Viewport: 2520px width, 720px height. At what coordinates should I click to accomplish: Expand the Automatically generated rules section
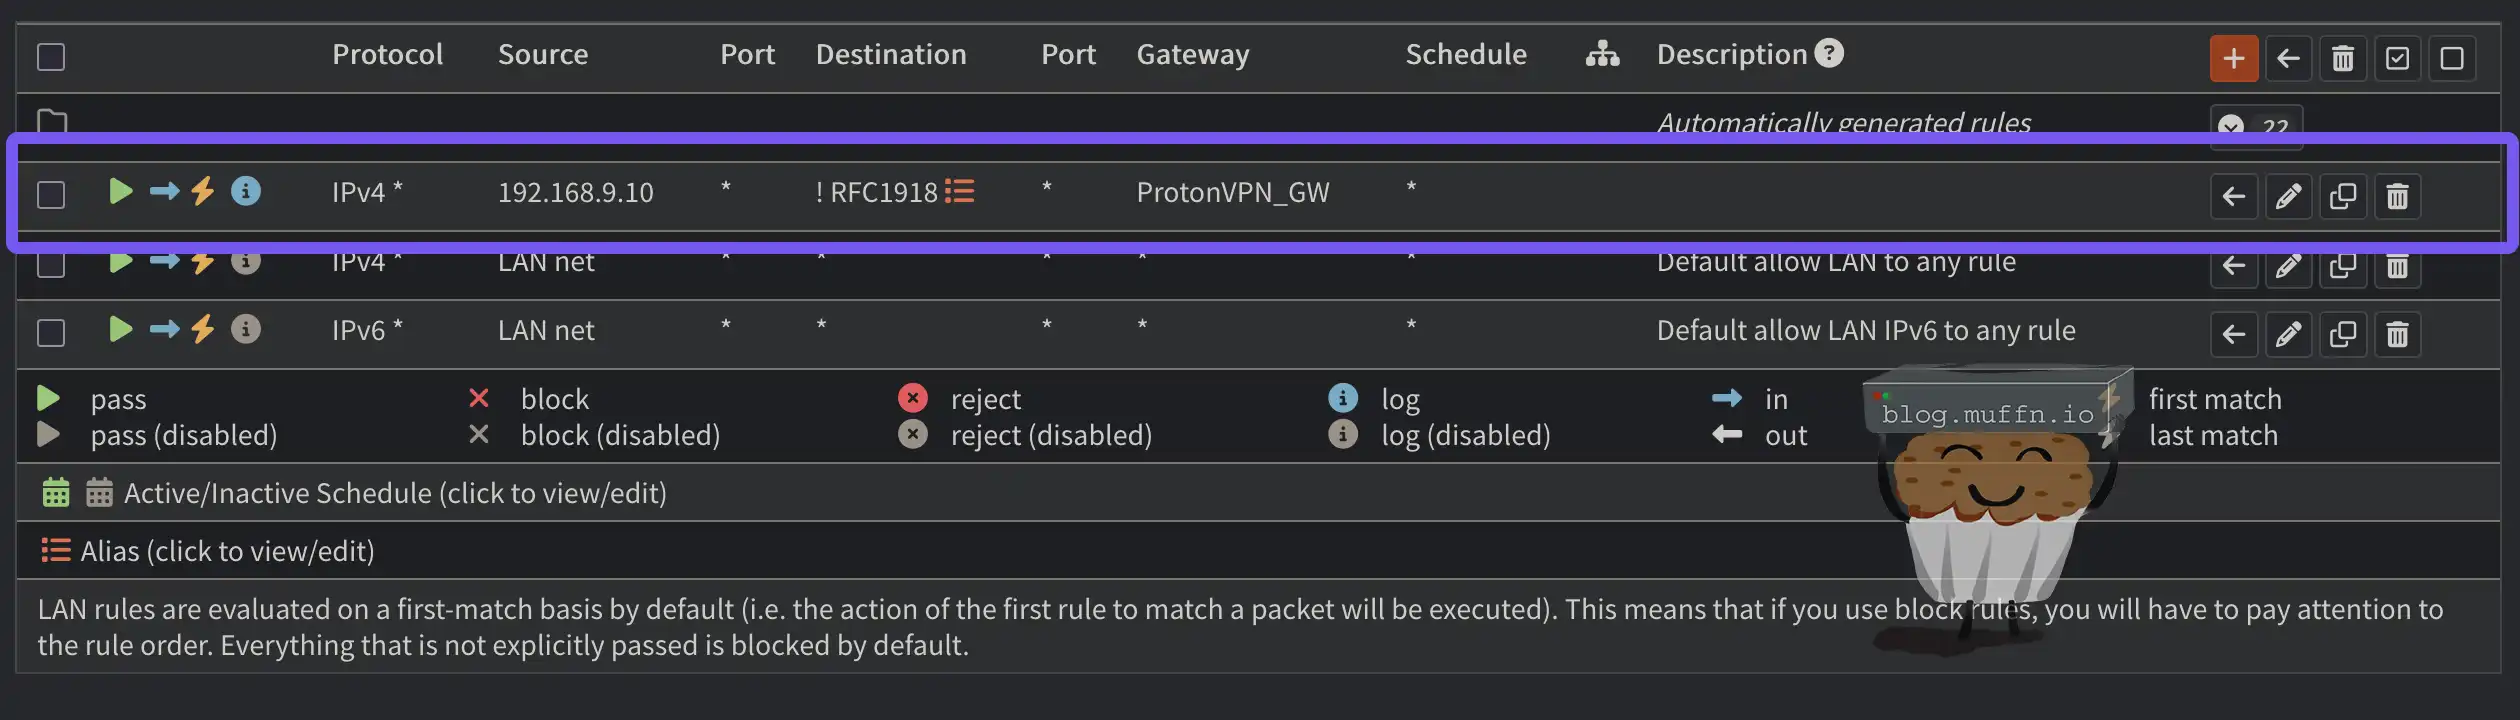click(2255, 126)
